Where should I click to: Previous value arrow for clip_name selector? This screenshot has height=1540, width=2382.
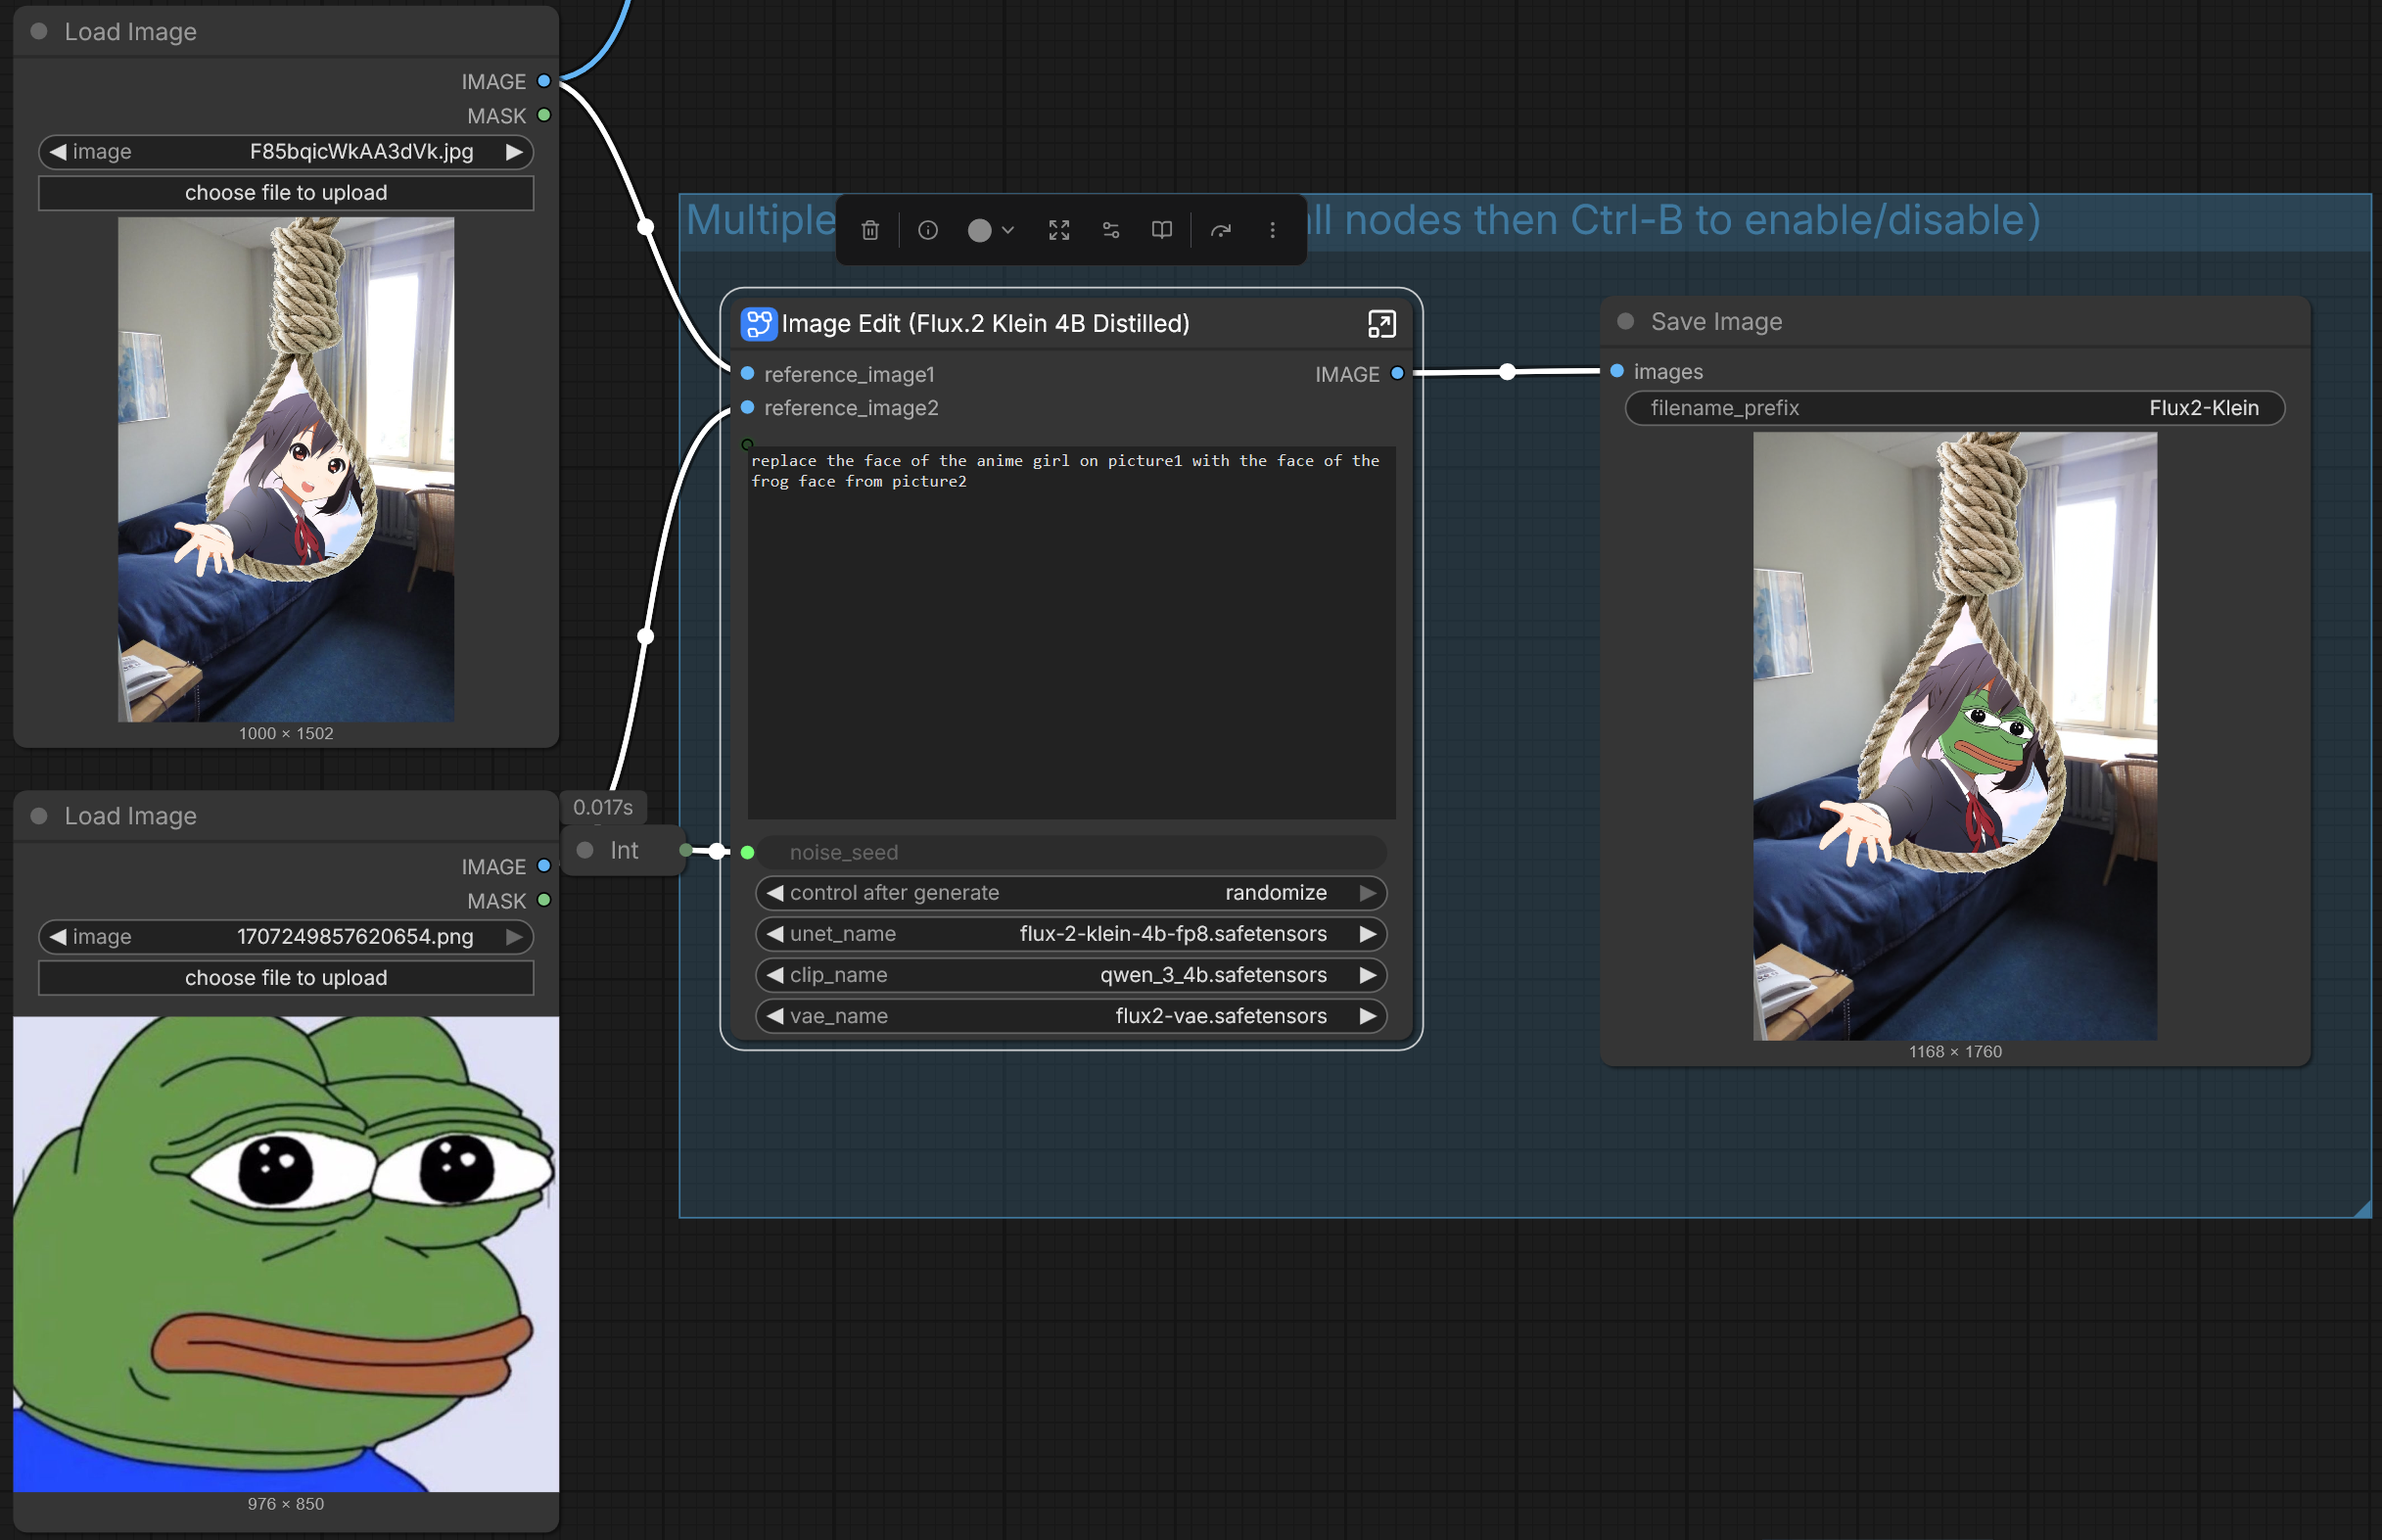[774, 974]
